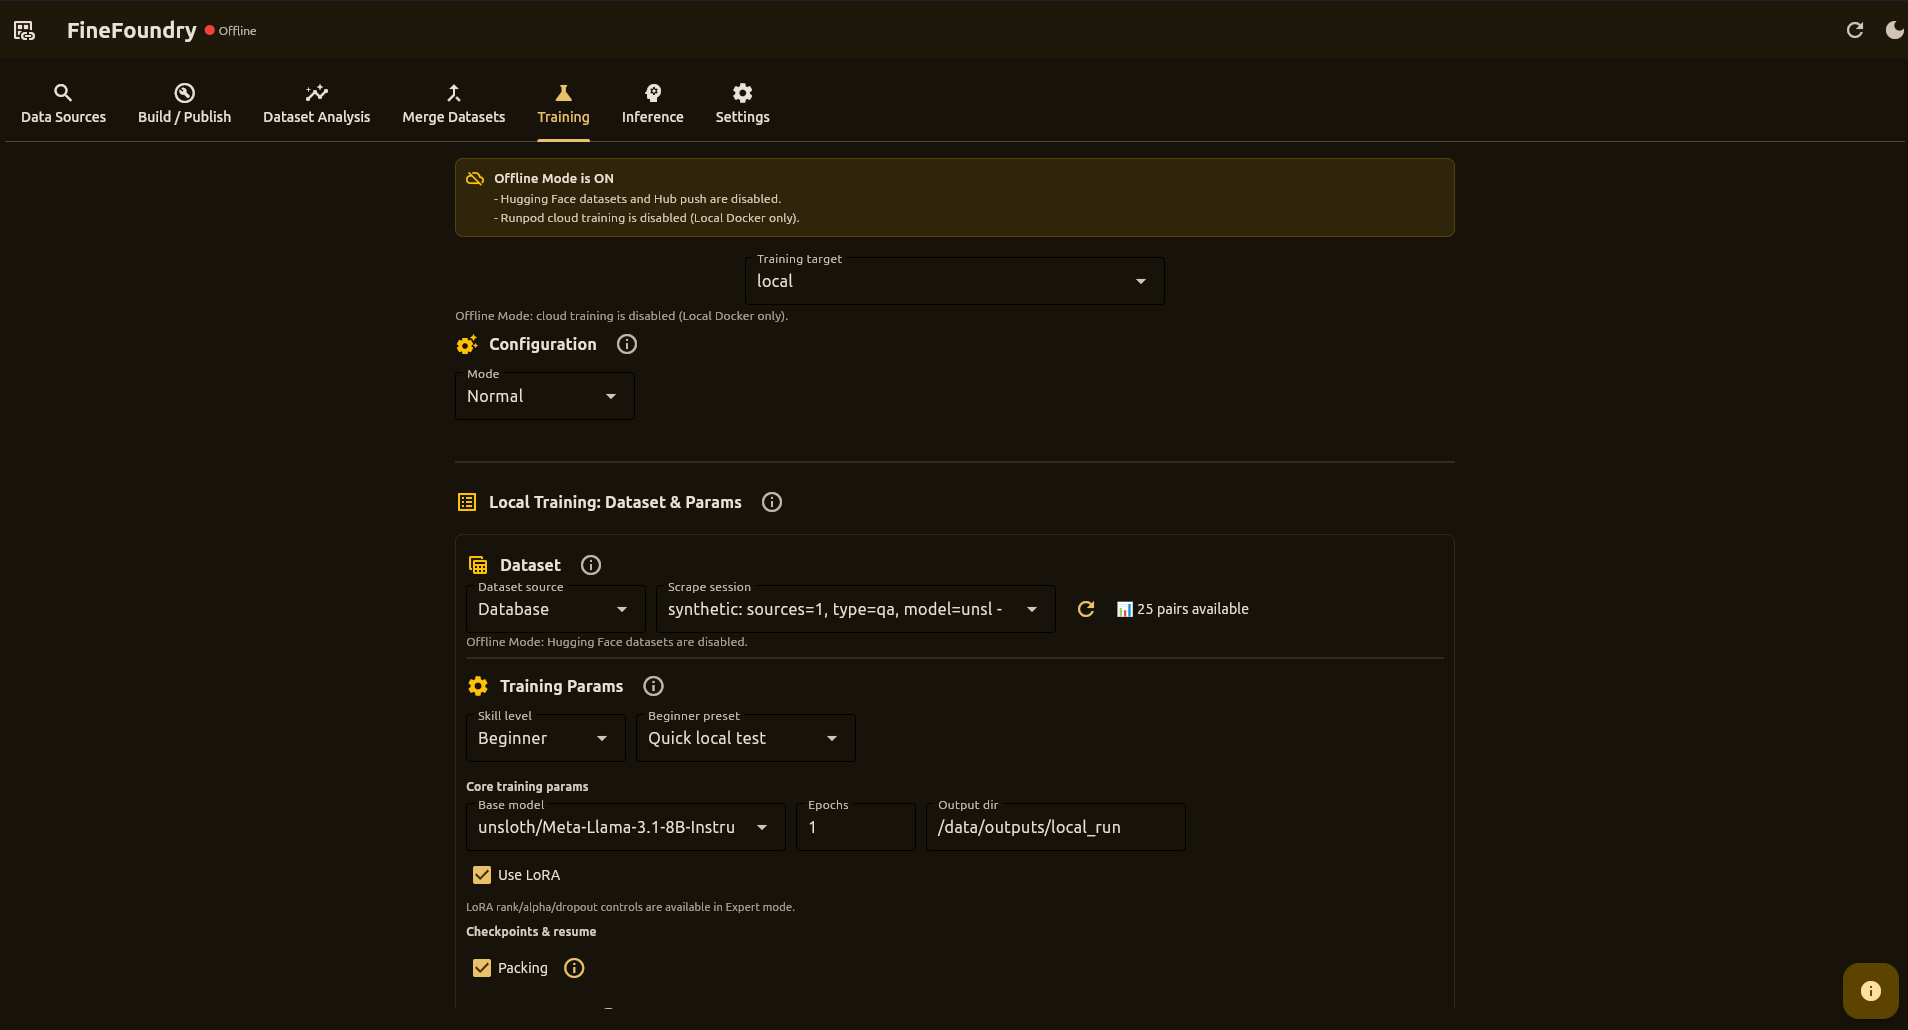Screen dimensions: 1908x1030
Task: Click the page refresh icon in top bar
Action: [x=1856, y=30]
